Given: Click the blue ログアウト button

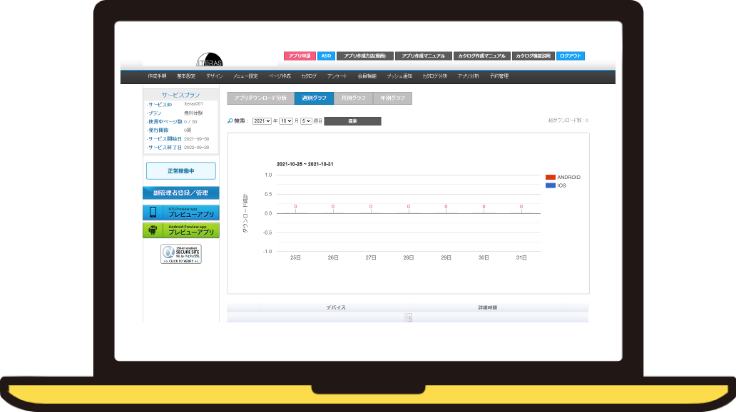Looking at the screenshot, I should [570, 56].
